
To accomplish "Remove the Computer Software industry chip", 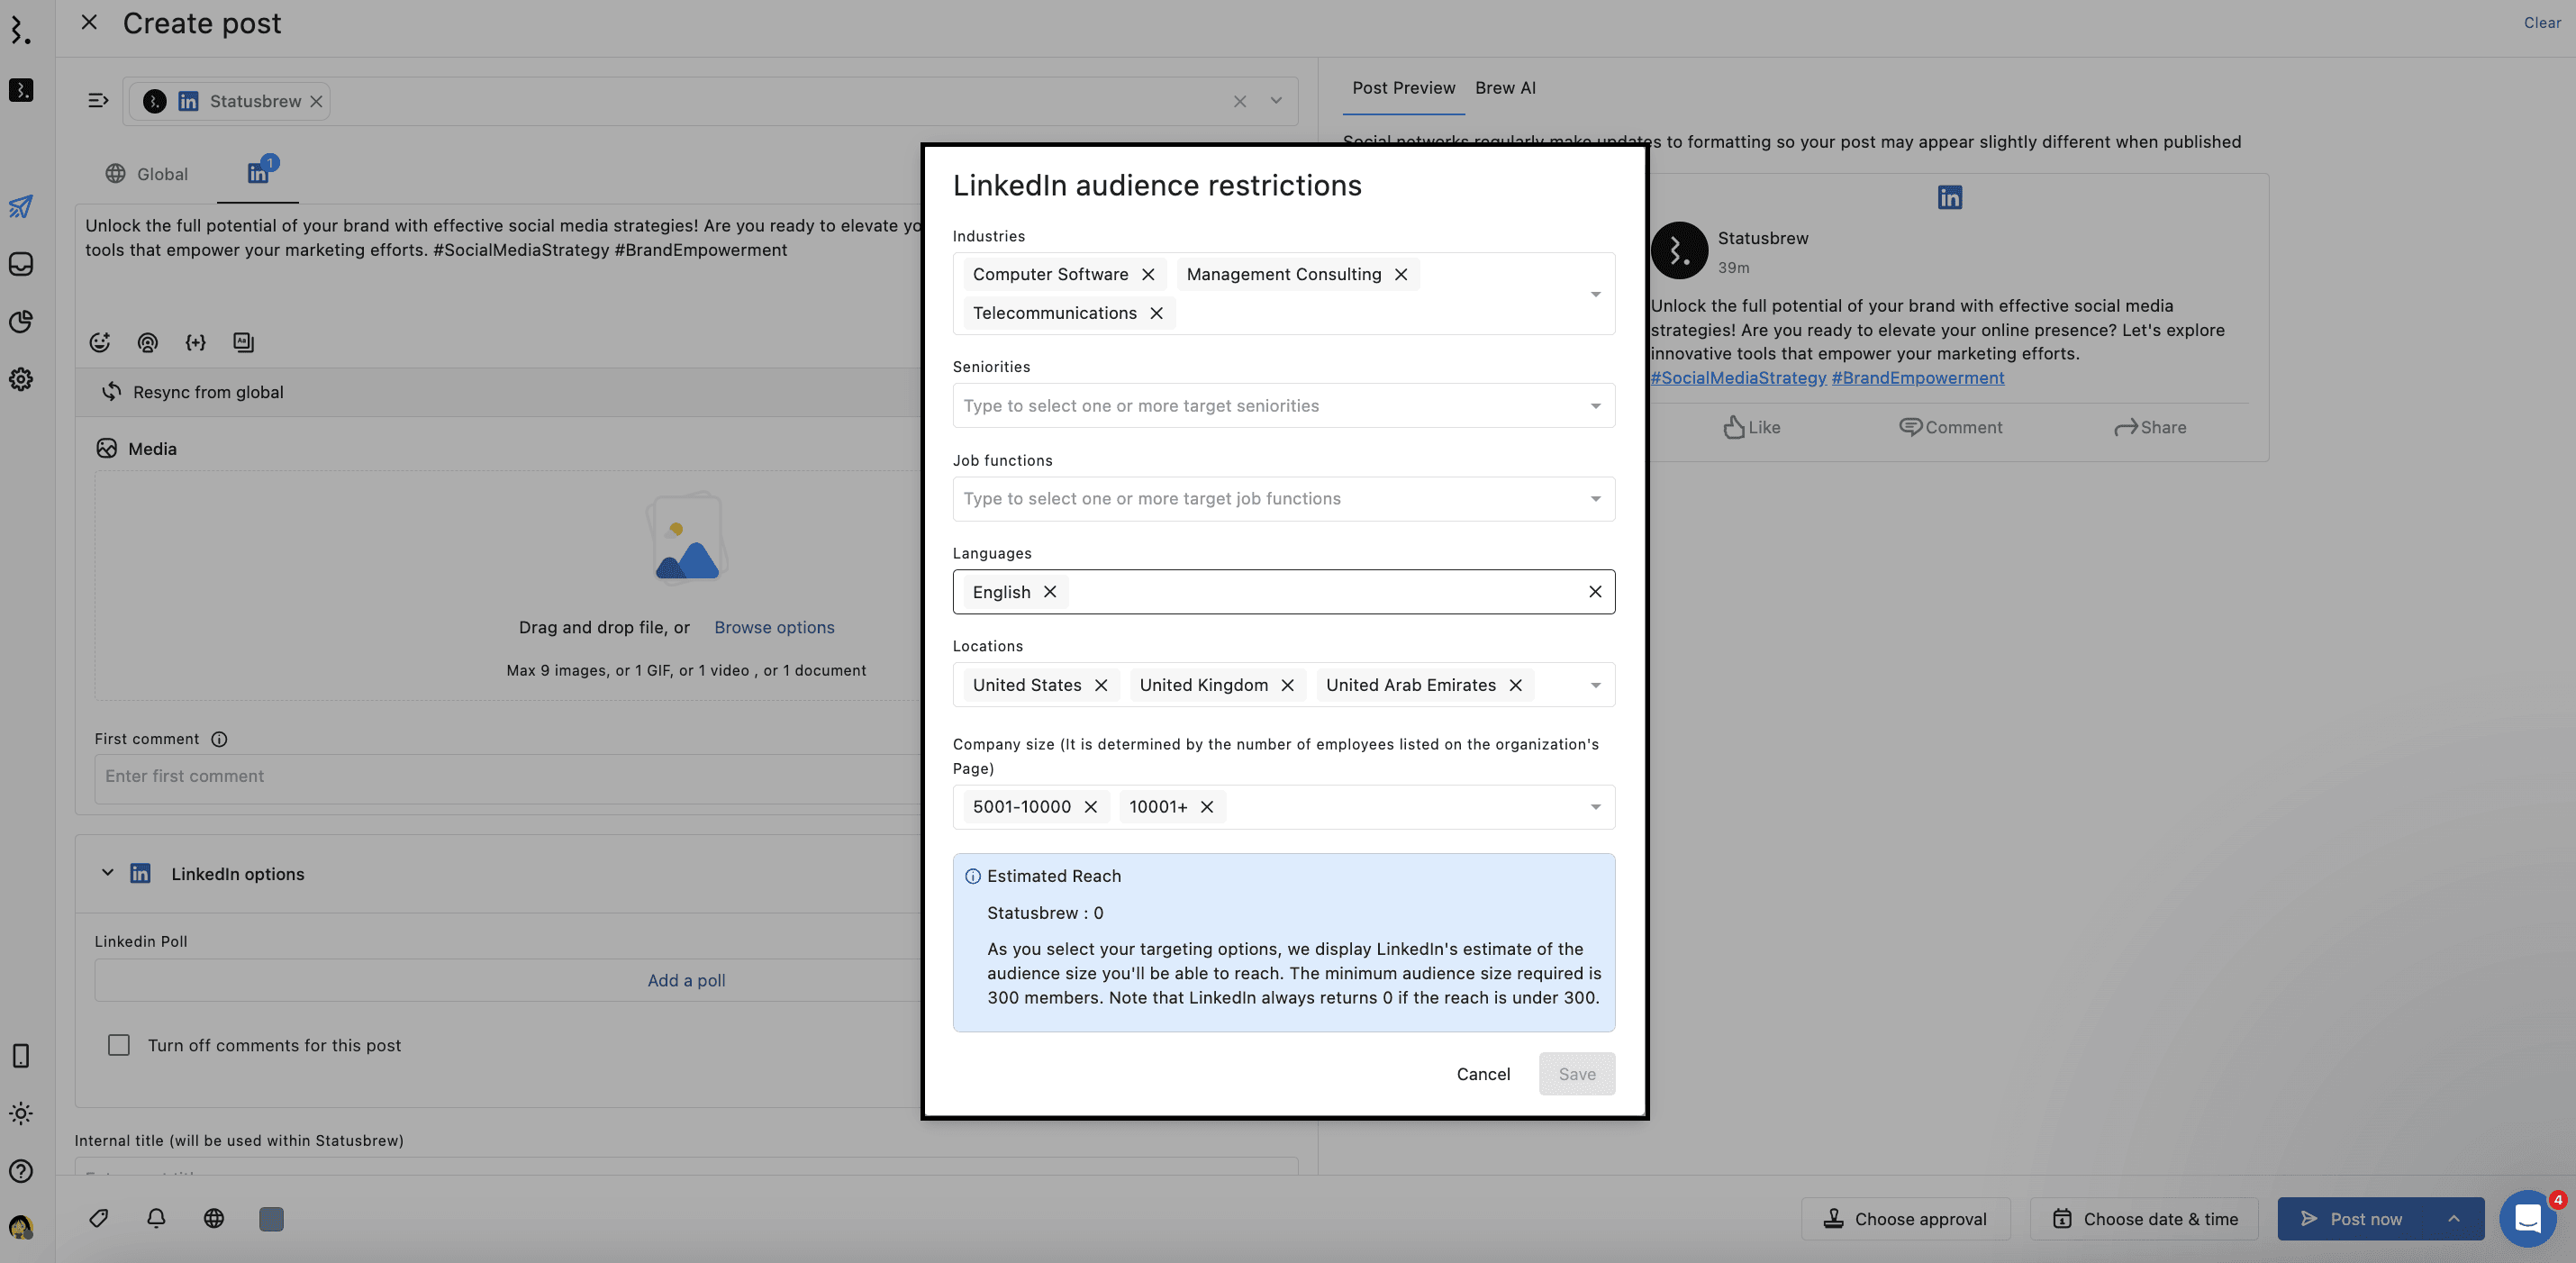I will (x=1148, y=274).
